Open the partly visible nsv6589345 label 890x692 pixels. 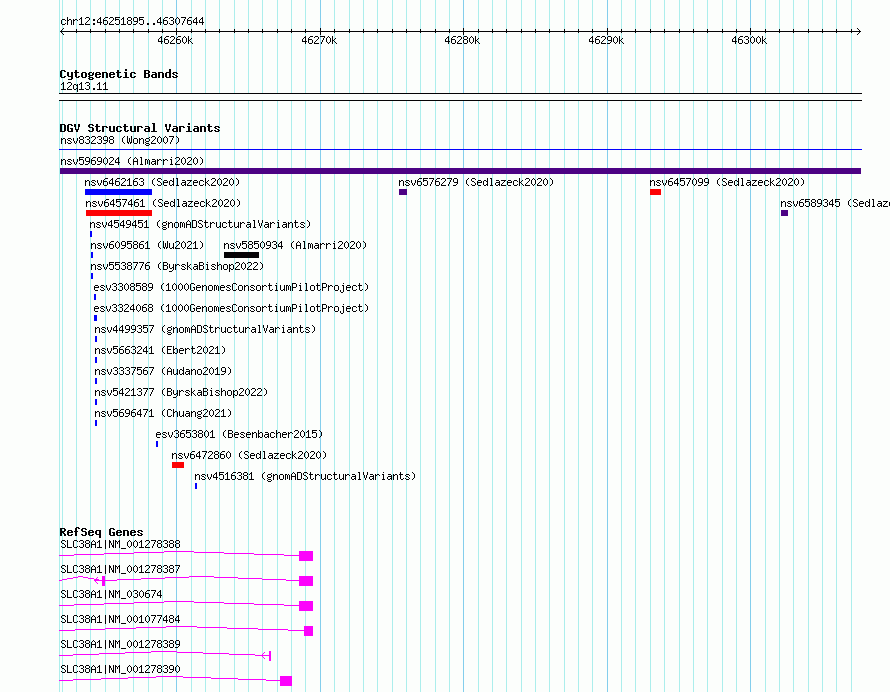(x=834, y=203)
